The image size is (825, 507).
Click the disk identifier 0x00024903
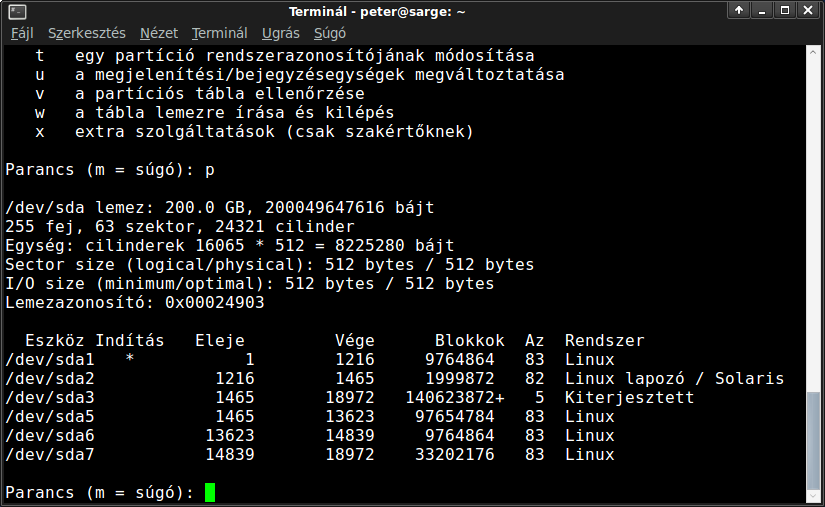(215, 303)
